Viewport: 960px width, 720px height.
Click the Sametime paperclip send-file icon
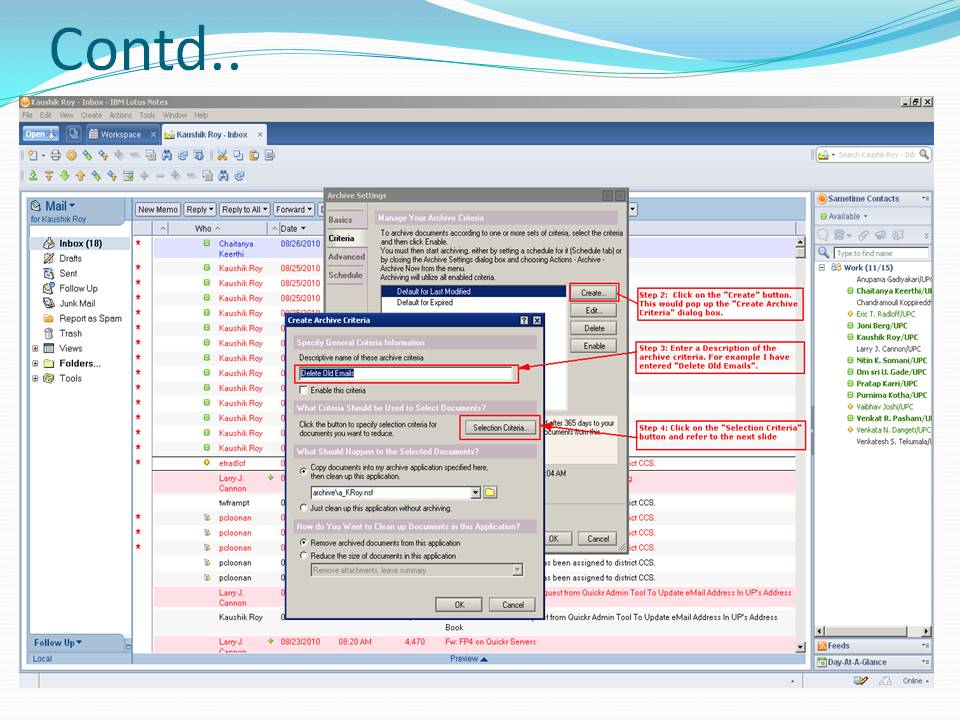coord(863,235)
